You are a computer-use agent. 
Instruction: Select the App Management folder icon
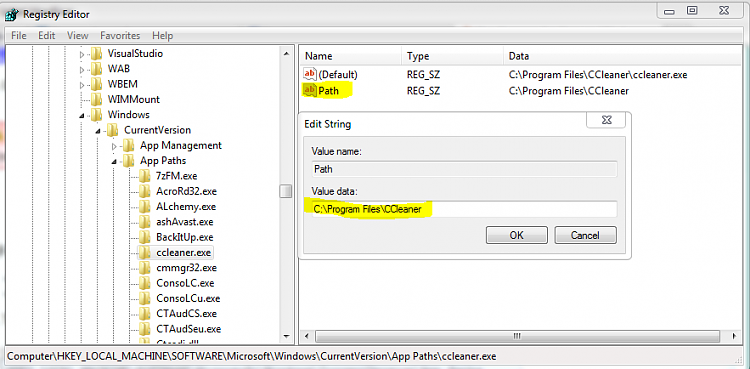point(129,145)
